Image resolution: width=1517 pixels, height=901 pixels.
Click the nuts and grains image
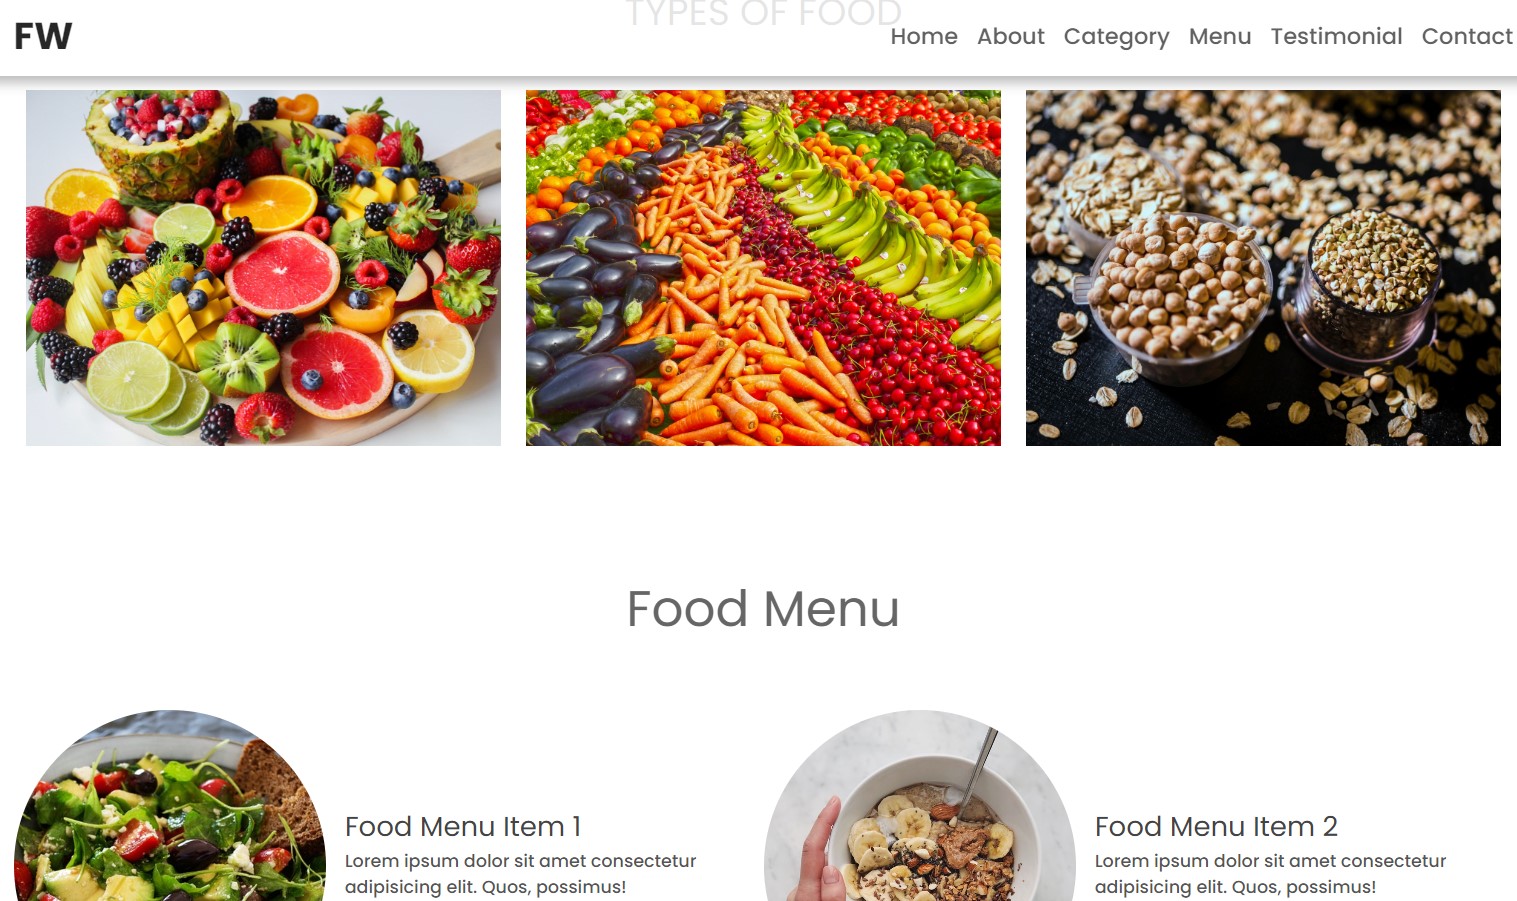pos(1263,268)
